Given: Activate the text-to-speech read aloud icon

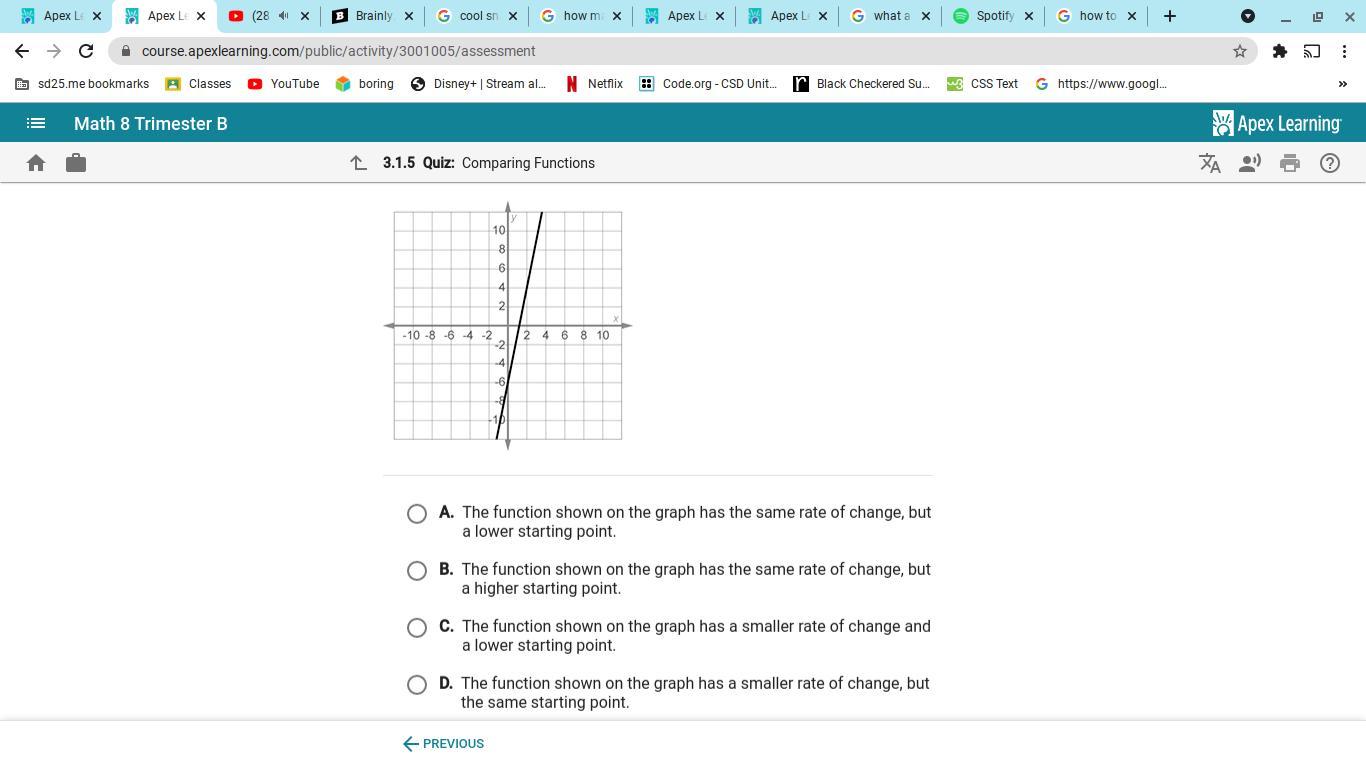Looking at the screenshot, I should pyautogui.click(x=1250, y=162).
